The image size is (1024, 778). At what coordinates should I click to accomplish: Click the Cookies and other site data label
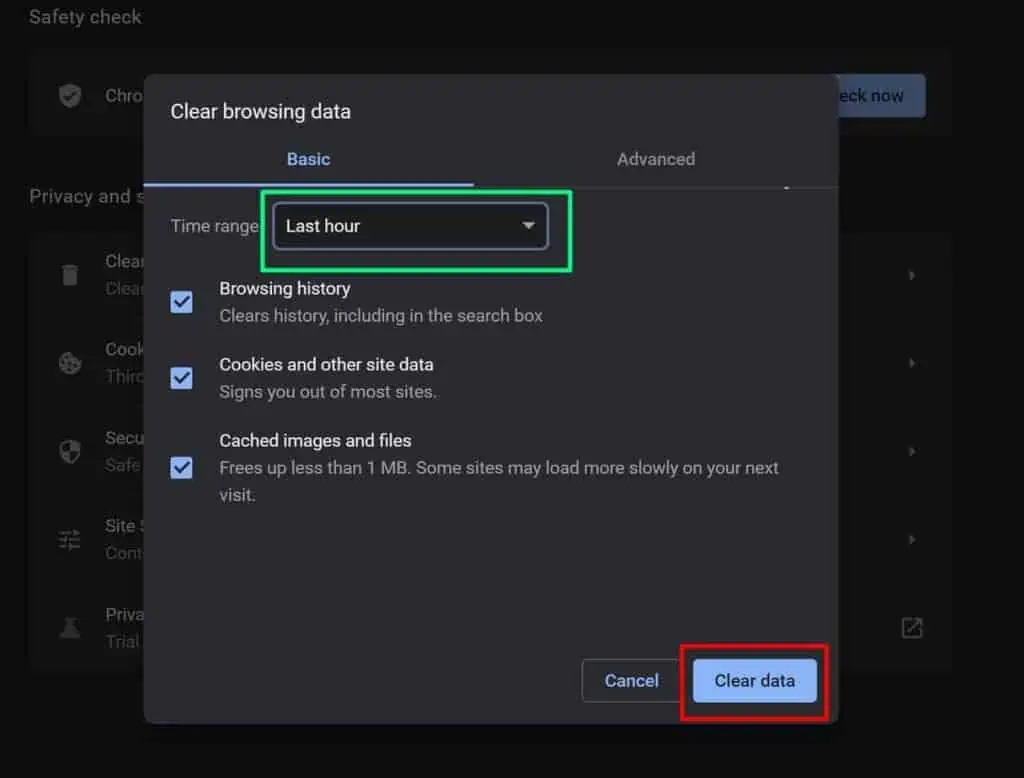327,365
